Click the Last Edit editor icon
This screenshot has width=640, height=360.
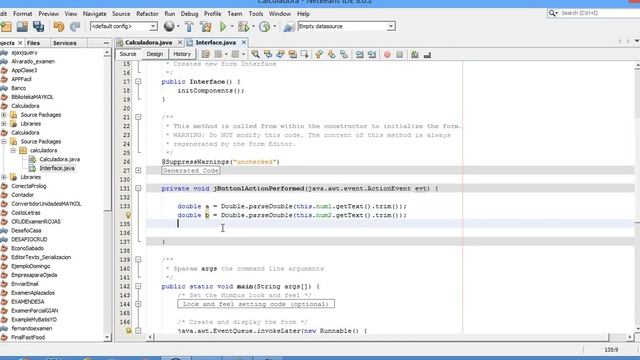click(x=205, y=54)
